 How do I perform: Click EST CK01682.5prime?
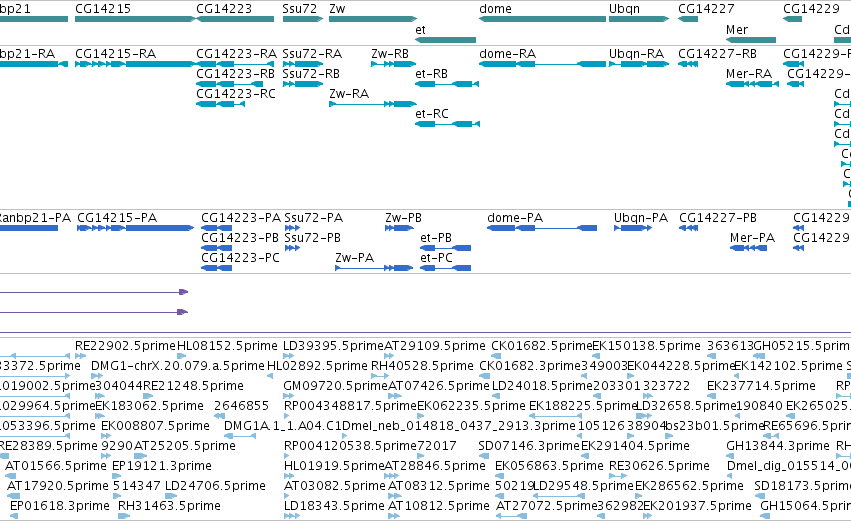pyautogui.click(x=496, y=356)
